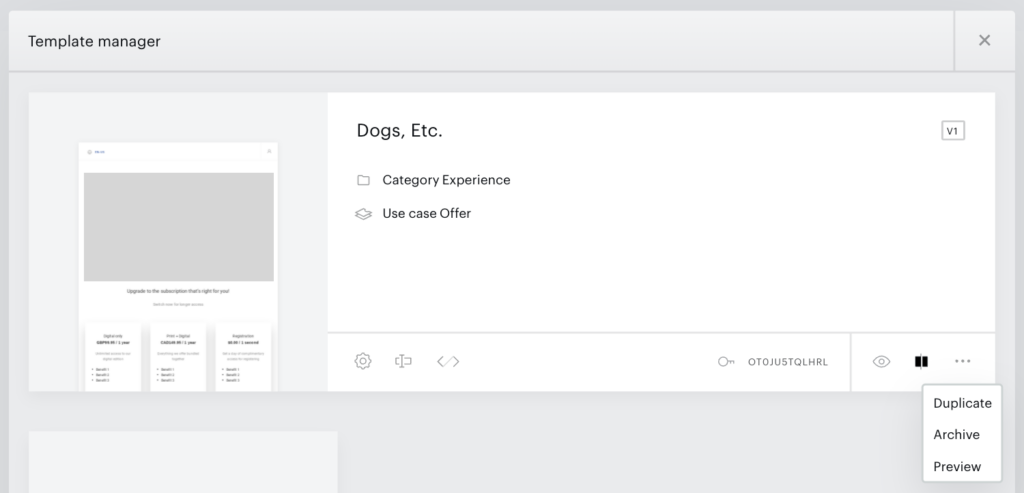Click the key icon beside template ID

point(726,362)
